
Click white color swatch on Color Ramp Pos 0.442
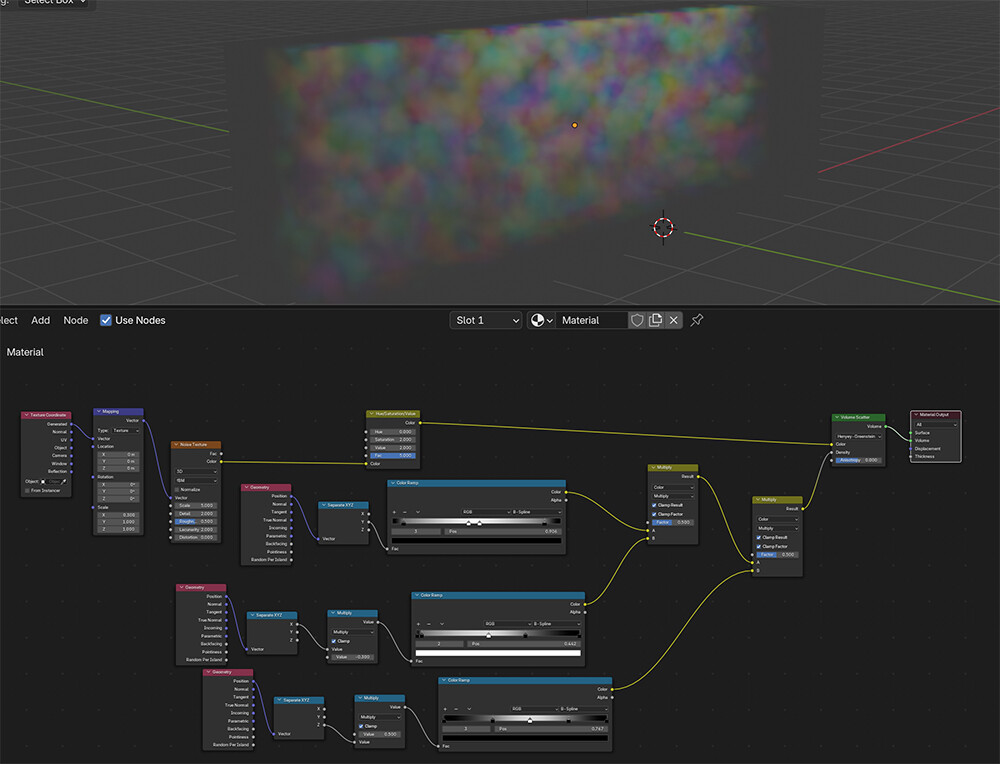click(x=498, y=652)
